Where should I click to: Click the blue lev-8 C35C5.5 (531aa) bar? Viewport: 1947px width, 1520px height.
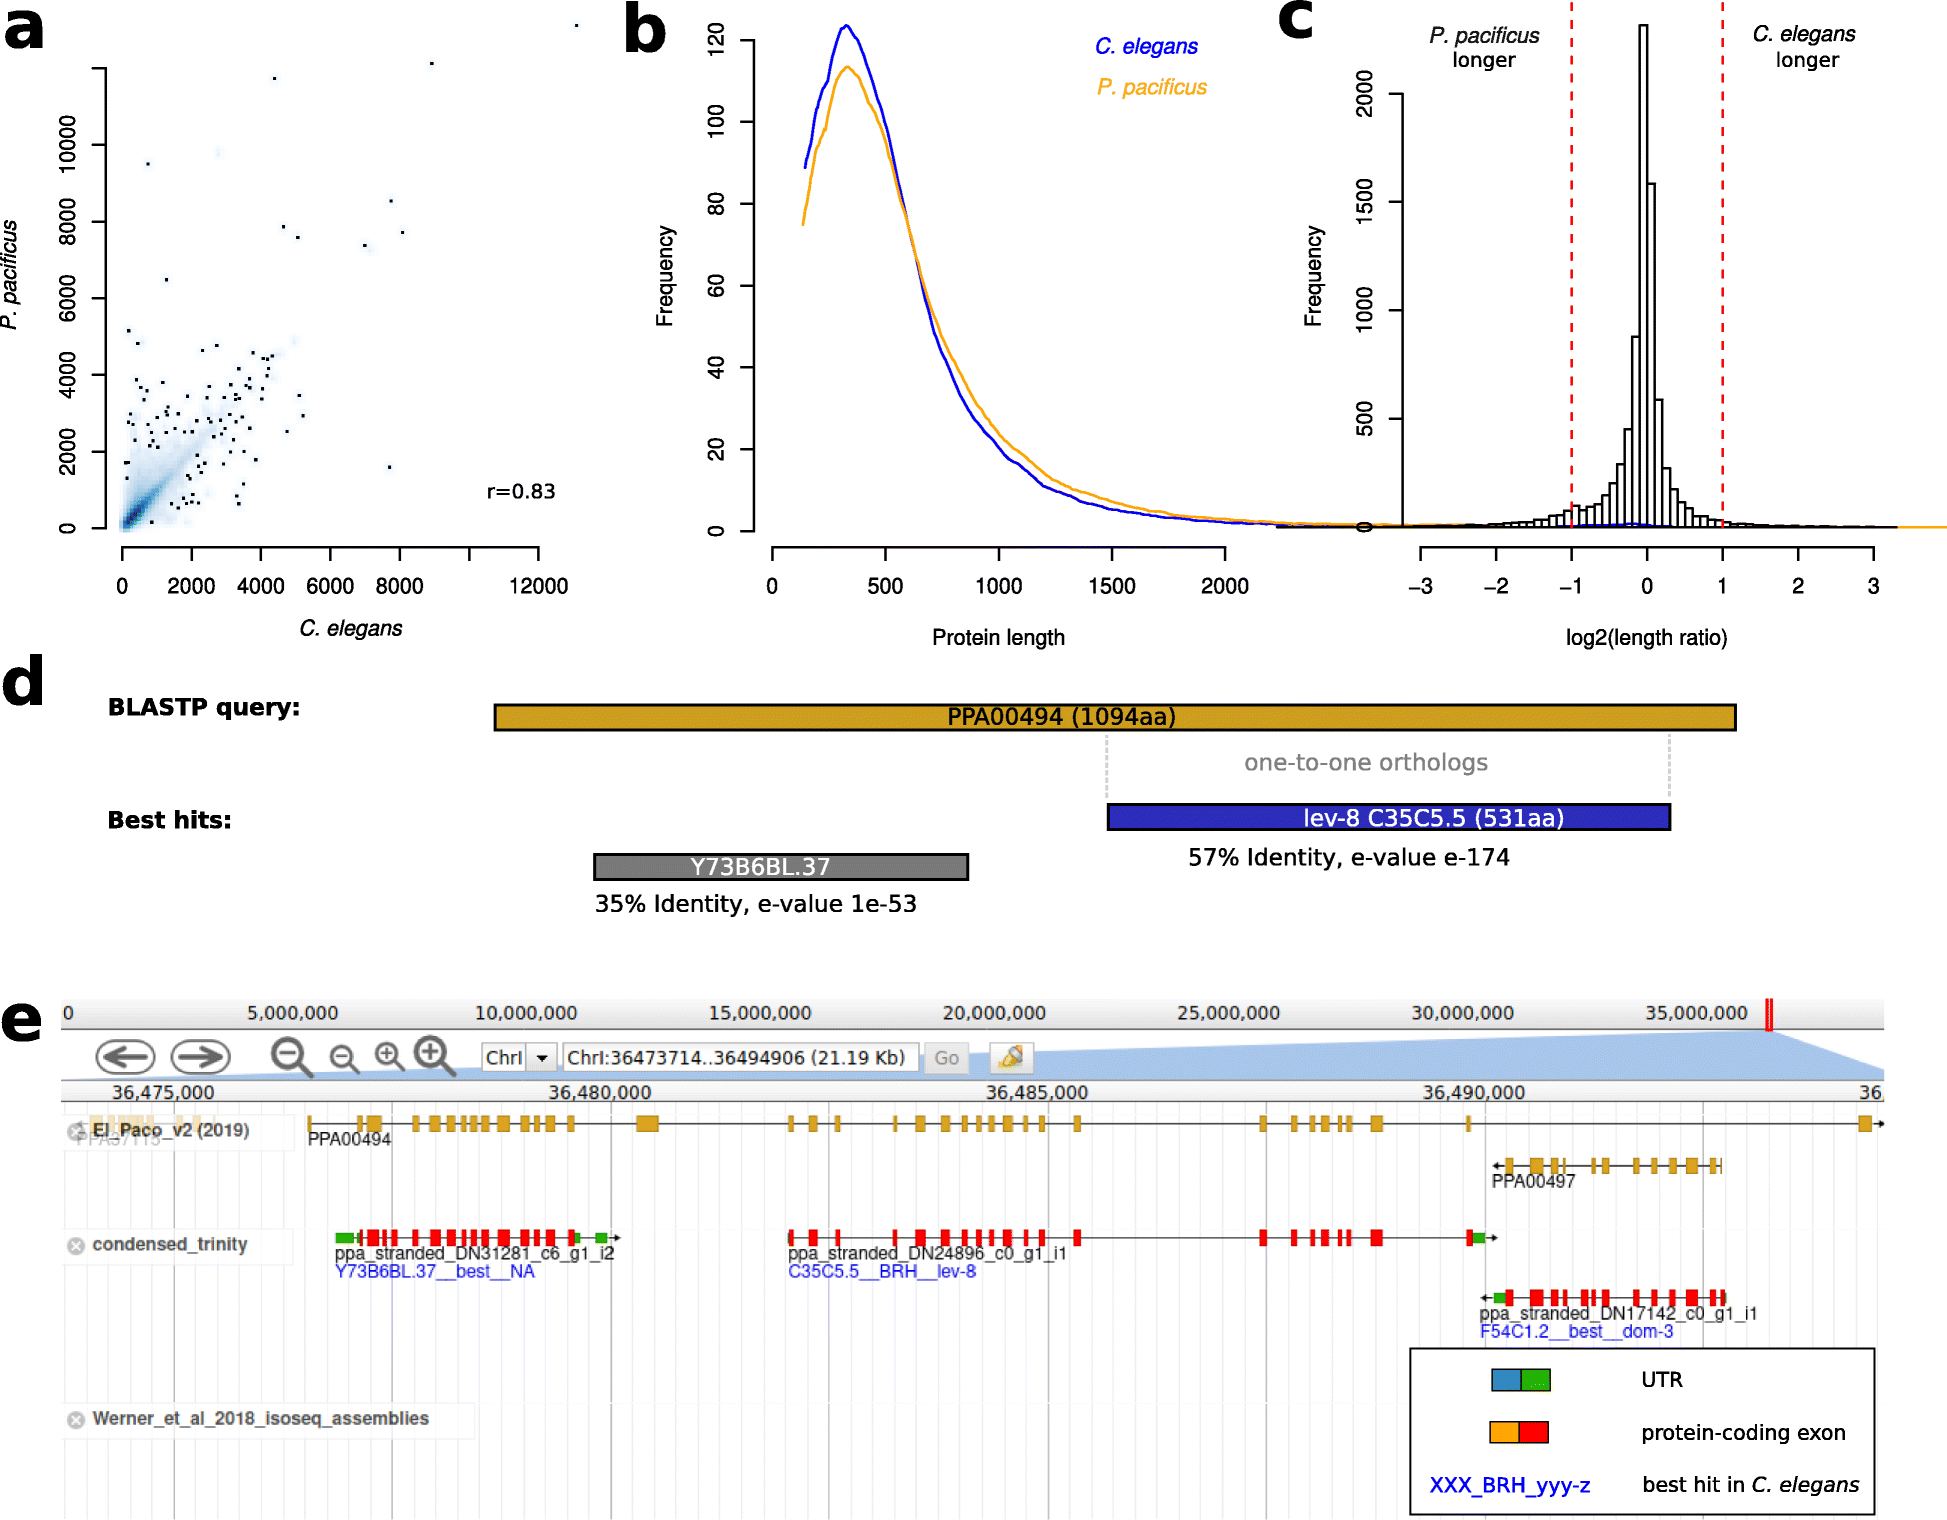click(1389, 817)
